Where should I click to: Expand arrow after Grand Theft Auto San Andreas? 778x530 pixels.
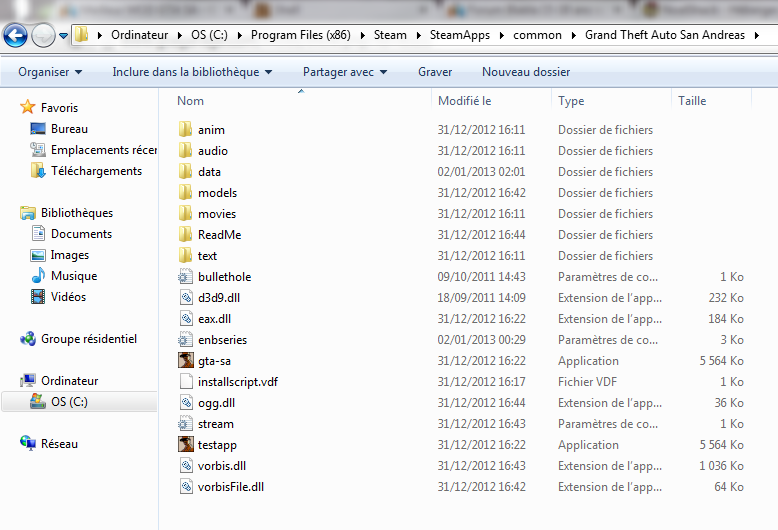[757, 35]
